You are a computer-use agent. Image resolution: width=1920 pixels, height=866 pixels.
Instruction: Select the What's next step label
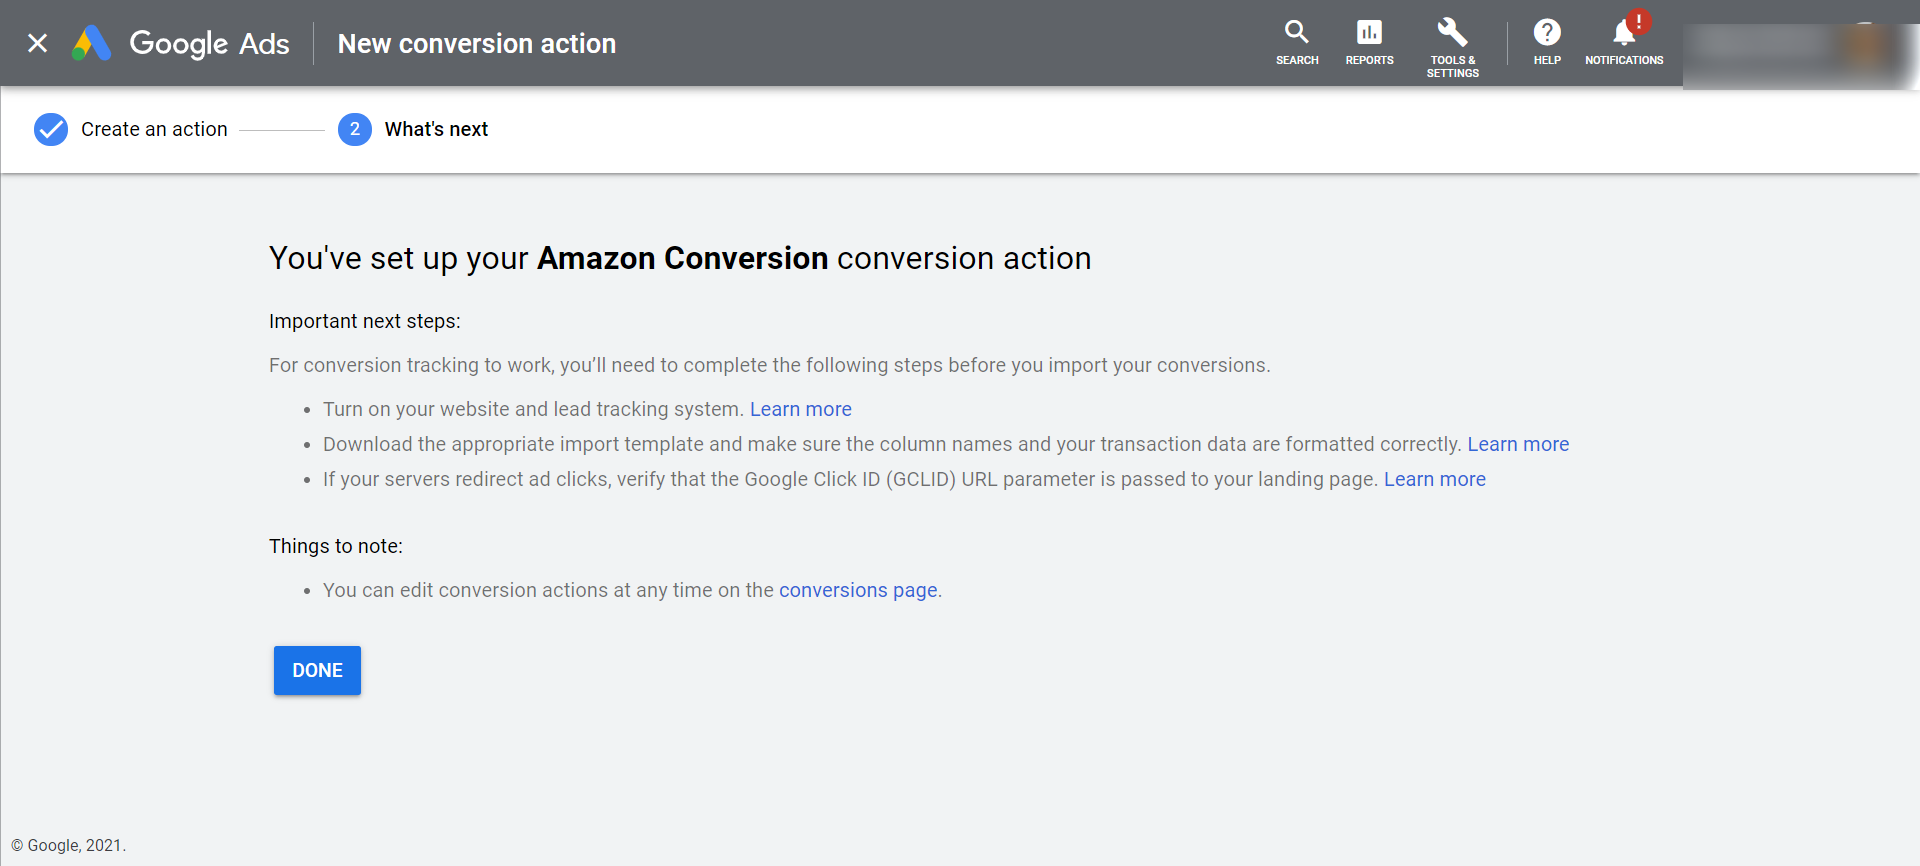coord(436,129)
